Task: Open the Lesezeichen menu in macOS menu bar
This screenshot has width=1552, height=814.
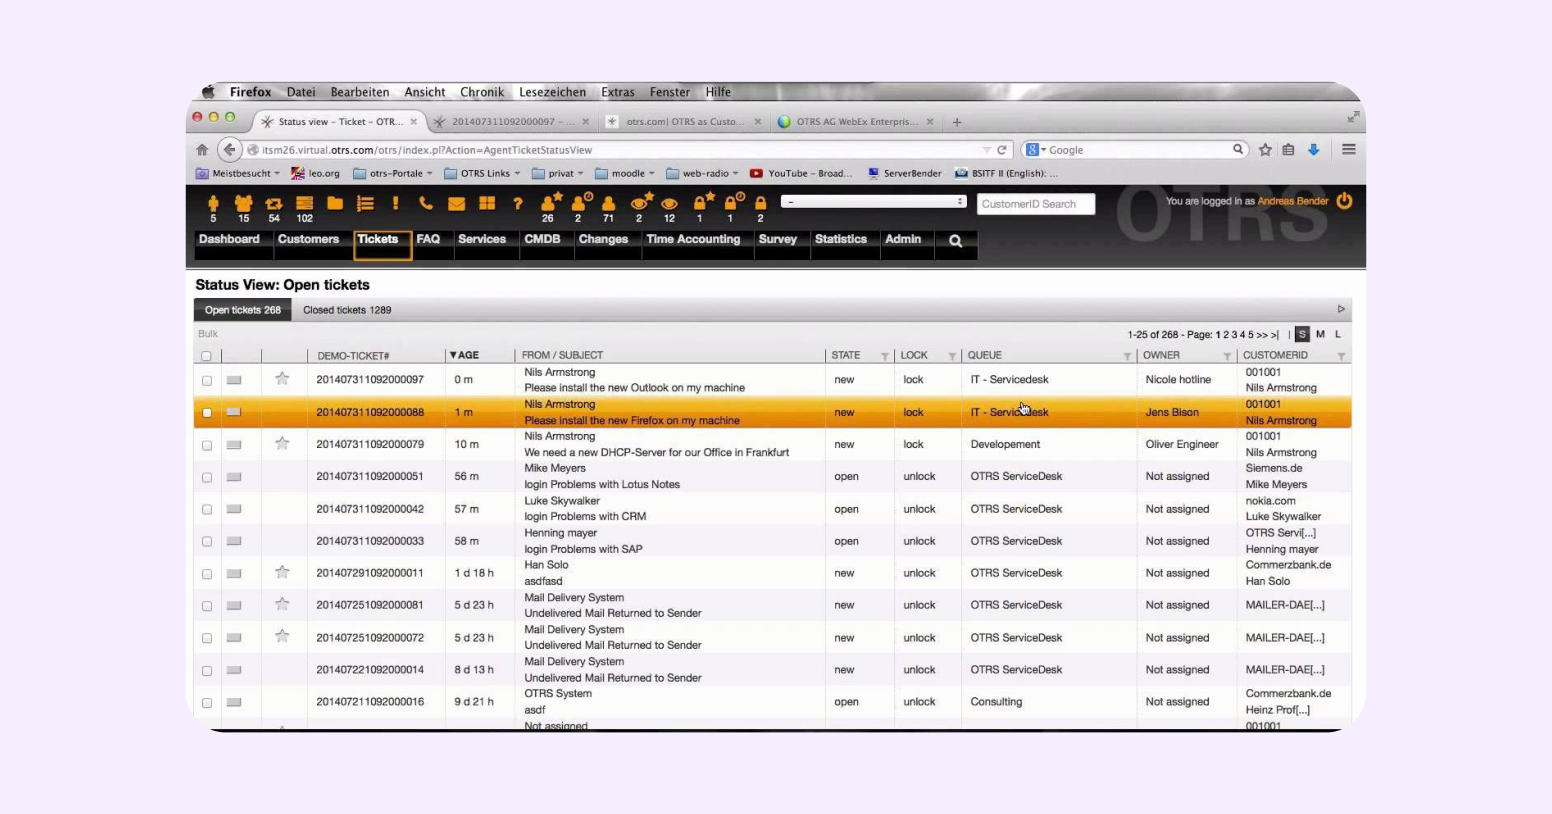Action: coord(552,92)
